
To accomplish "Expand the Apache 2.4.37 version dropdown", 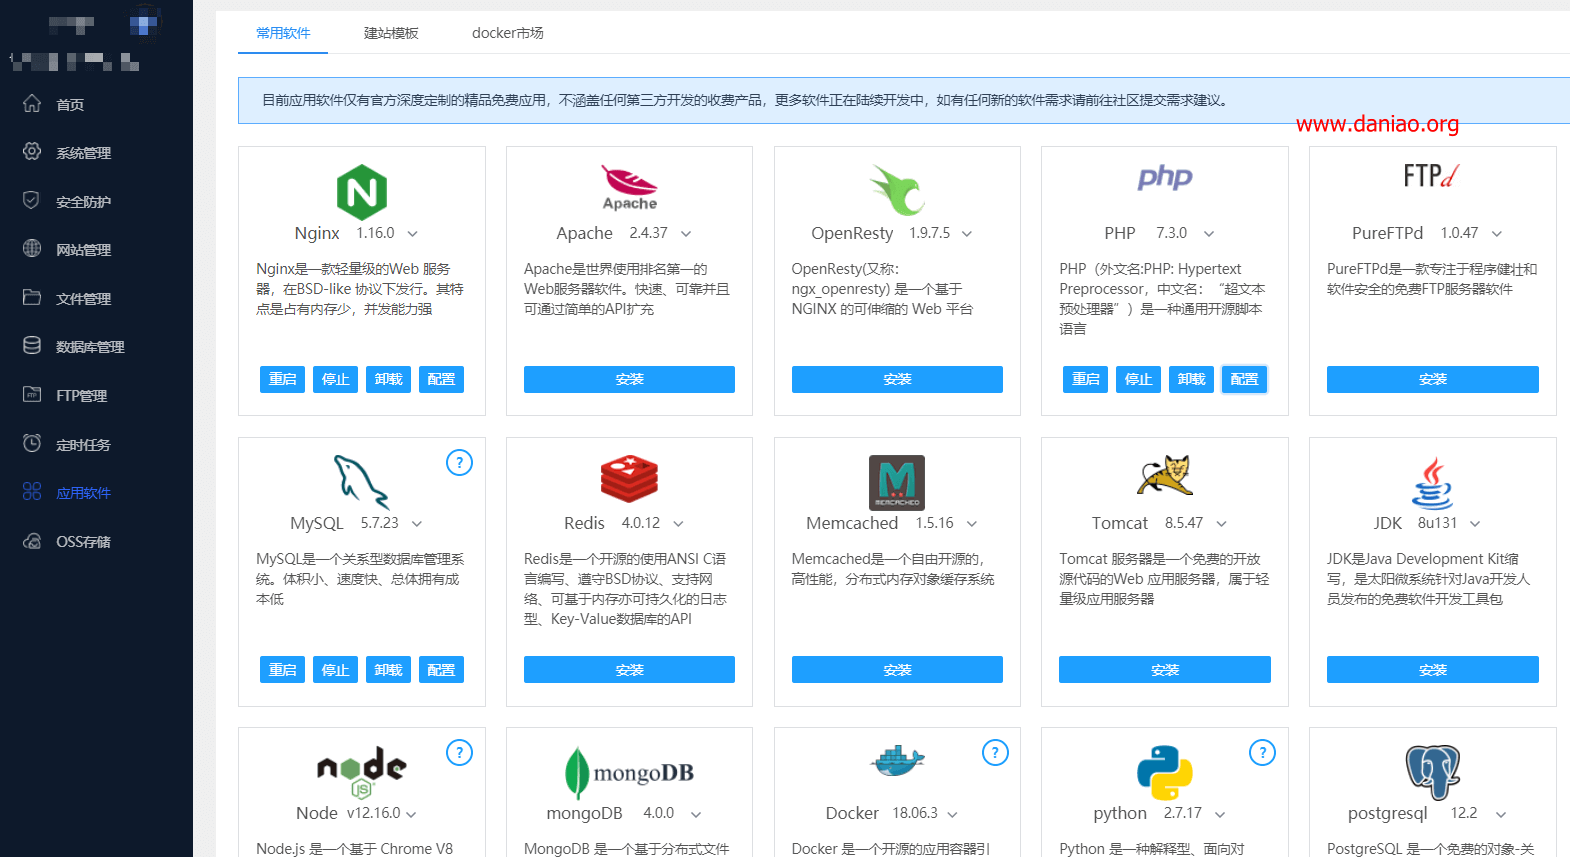I will tap(686, 234).
